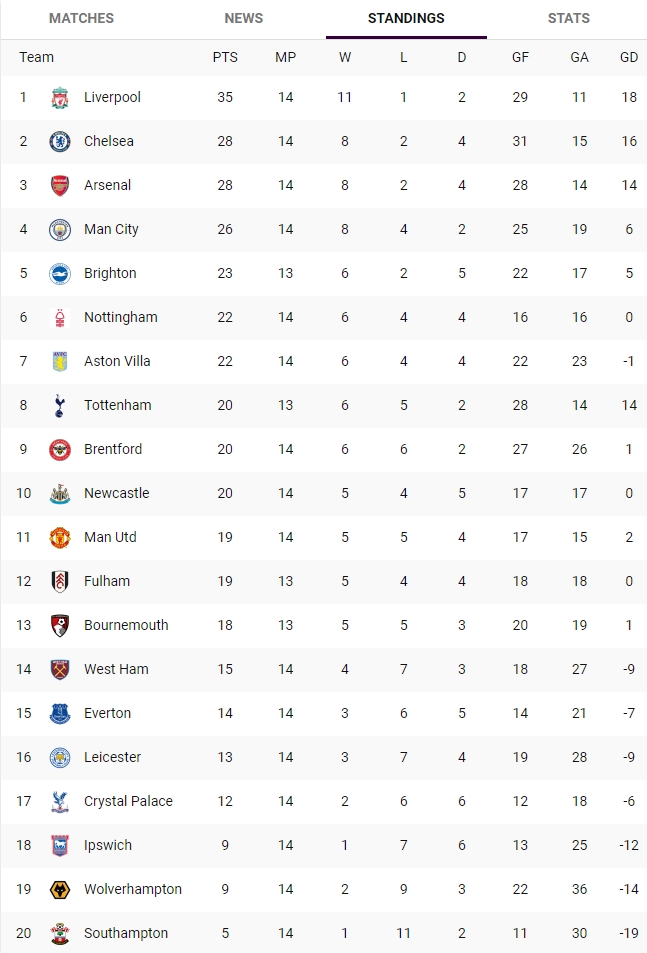Click the GD column header
Viewport: 647px width, 953px height.
(629, 57)
